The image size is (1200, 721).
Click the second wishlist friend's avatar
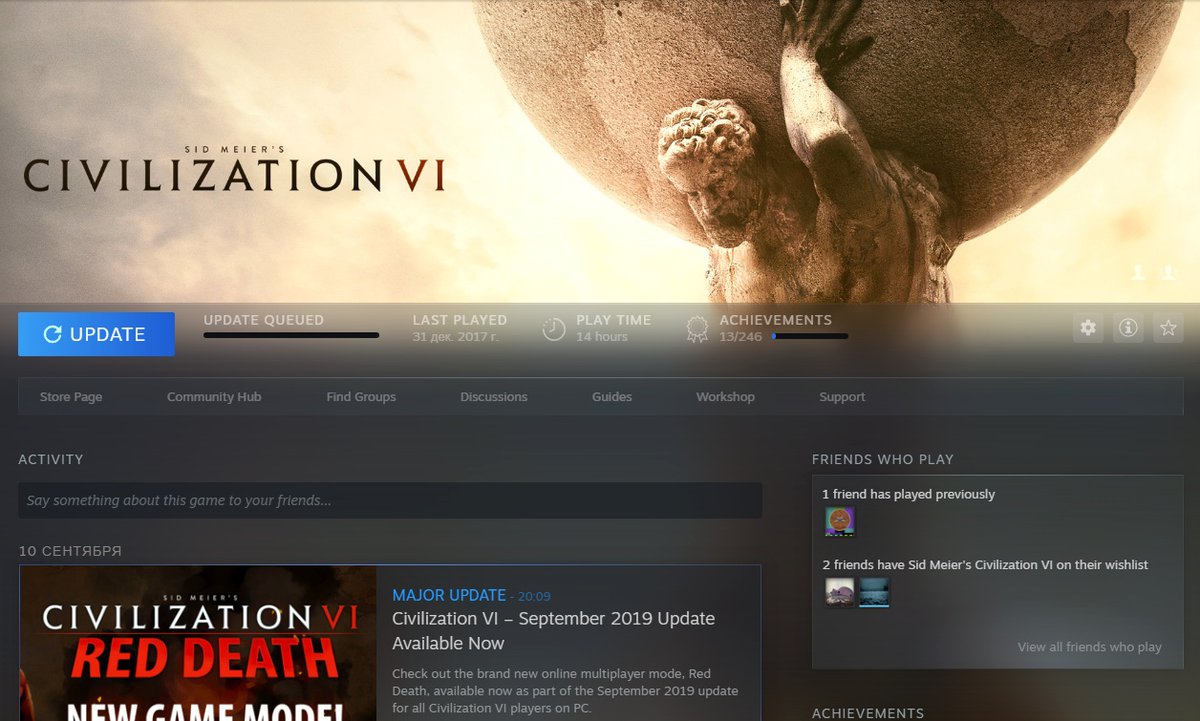[x=874, y=592]
